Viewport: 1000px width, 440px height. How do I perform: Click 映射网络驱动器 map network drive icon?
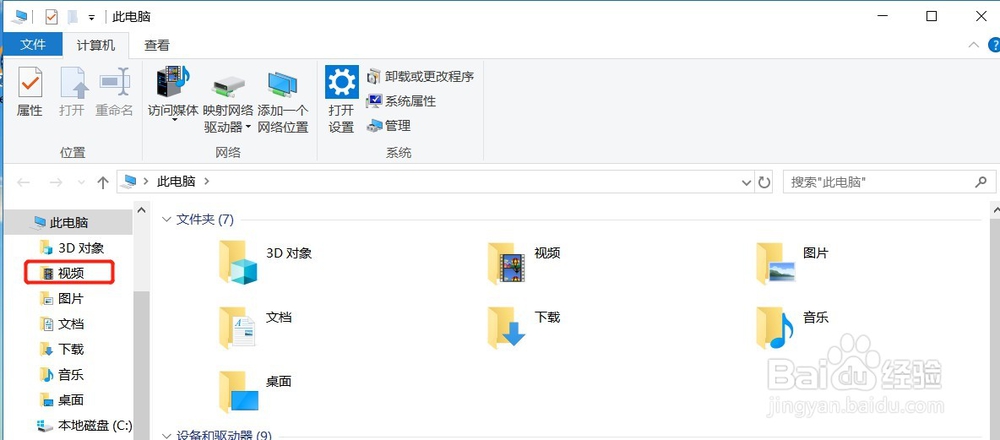click(x=228, y=85)
